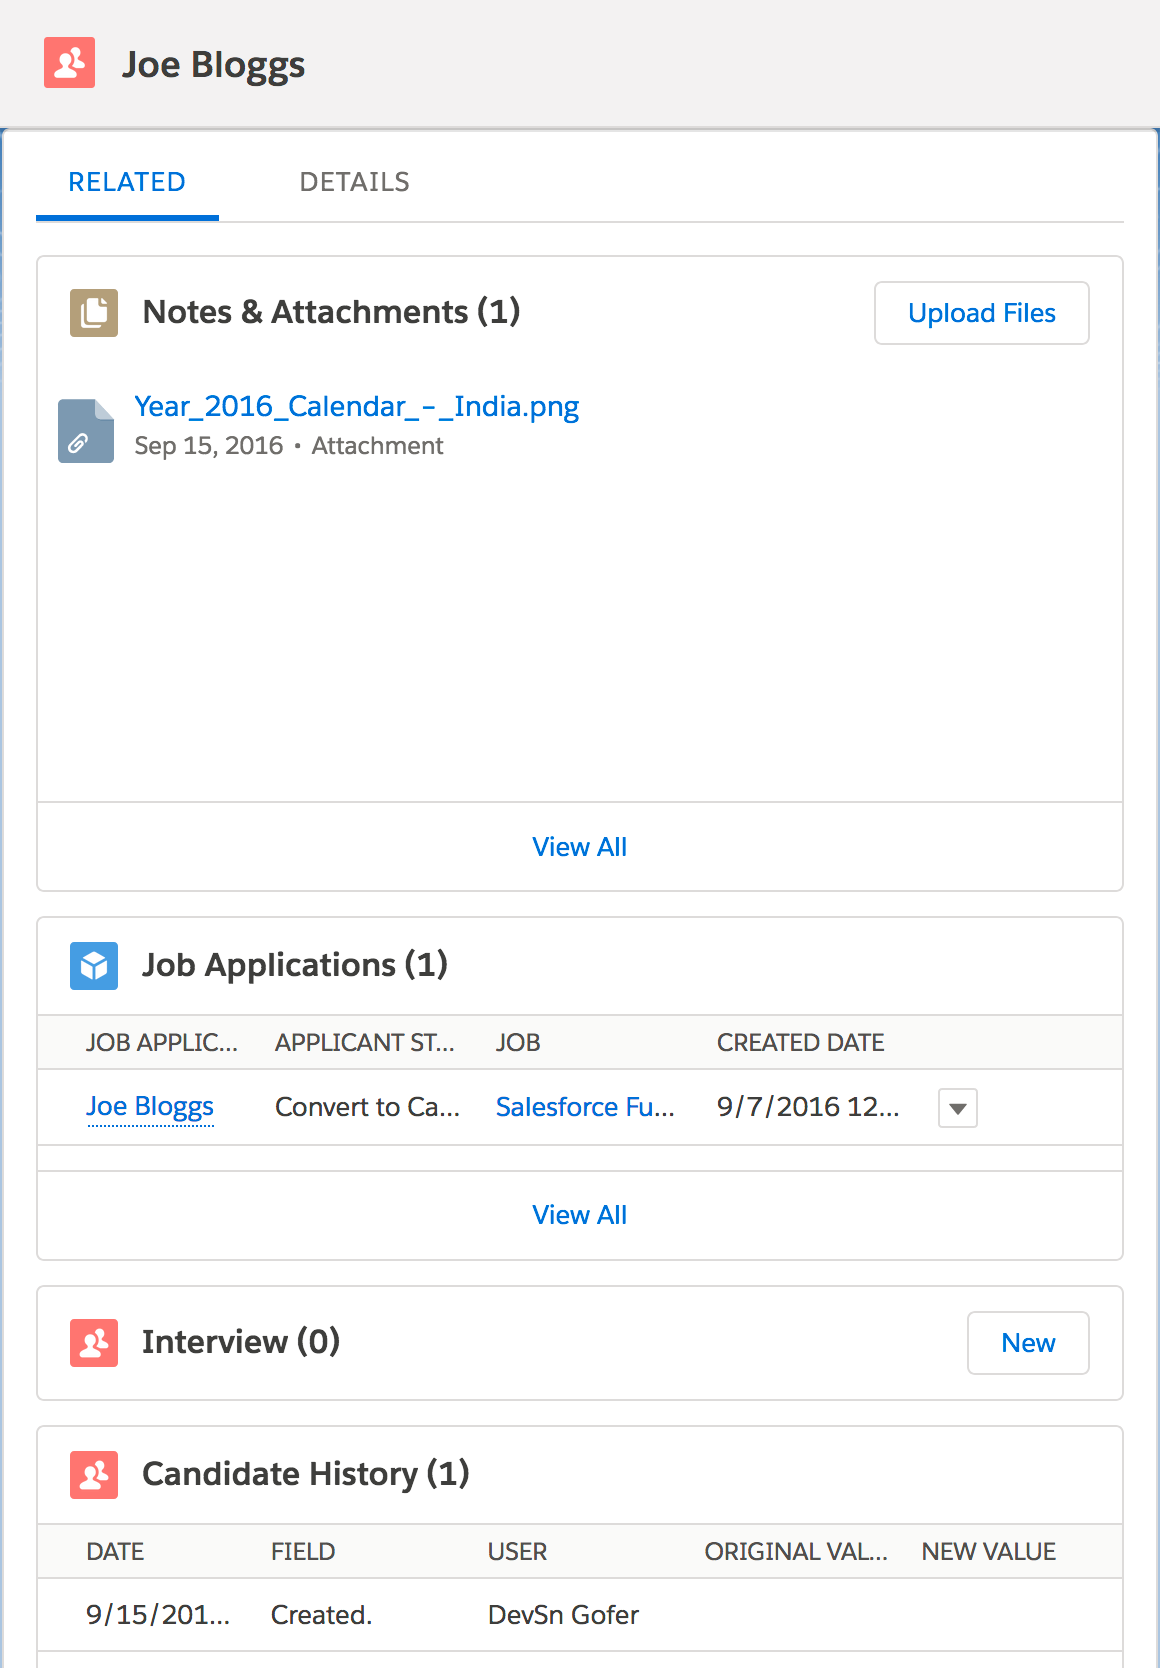The height and width of the screenshot is (1668, 1160).
Task: Open the Joe Bloggs row actions dropdown
Action: [x=957, y=1108]
